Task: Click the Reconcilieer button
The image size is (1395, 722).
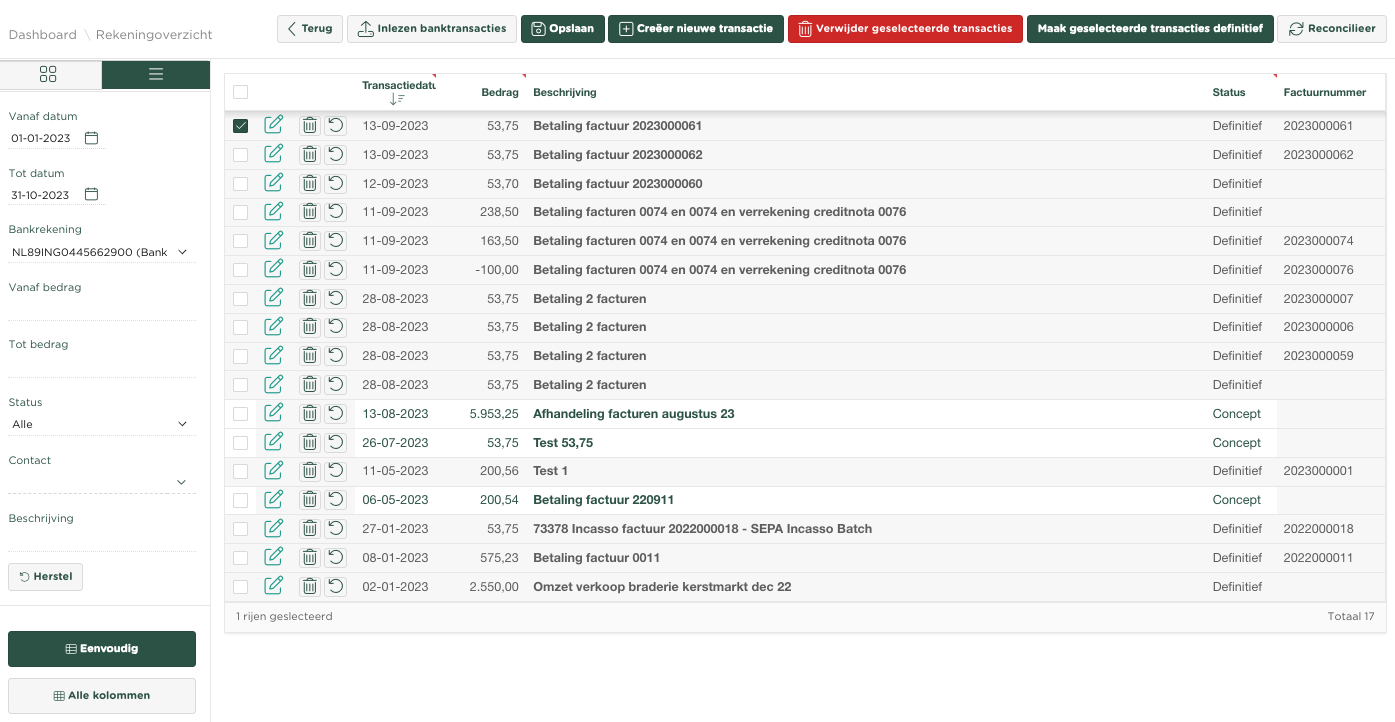Action: [x=1332, y=29]
